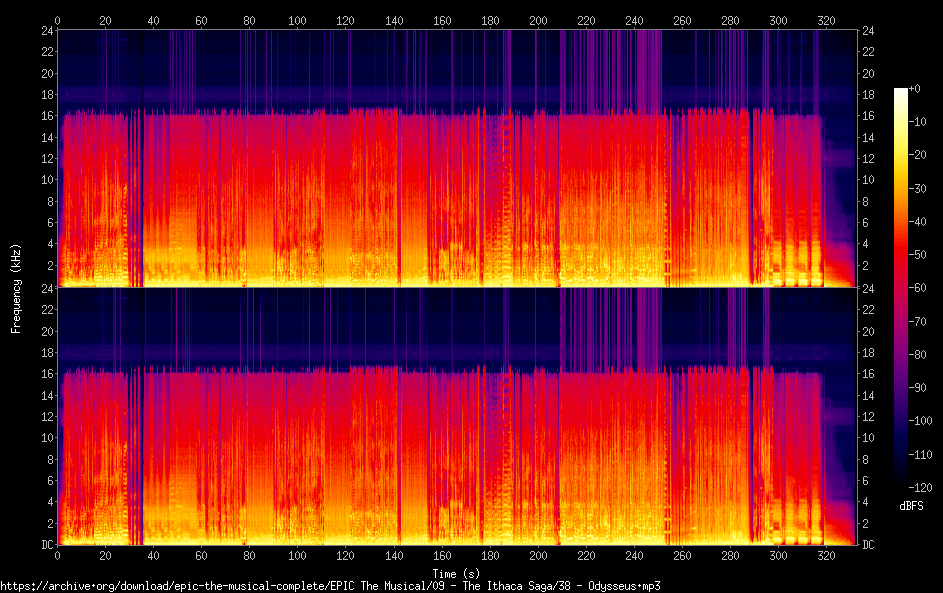Click the dBFS label below the color scale
Image resolution: width=943 pixels, height=593 pixels.
click(x=911, y=506)
